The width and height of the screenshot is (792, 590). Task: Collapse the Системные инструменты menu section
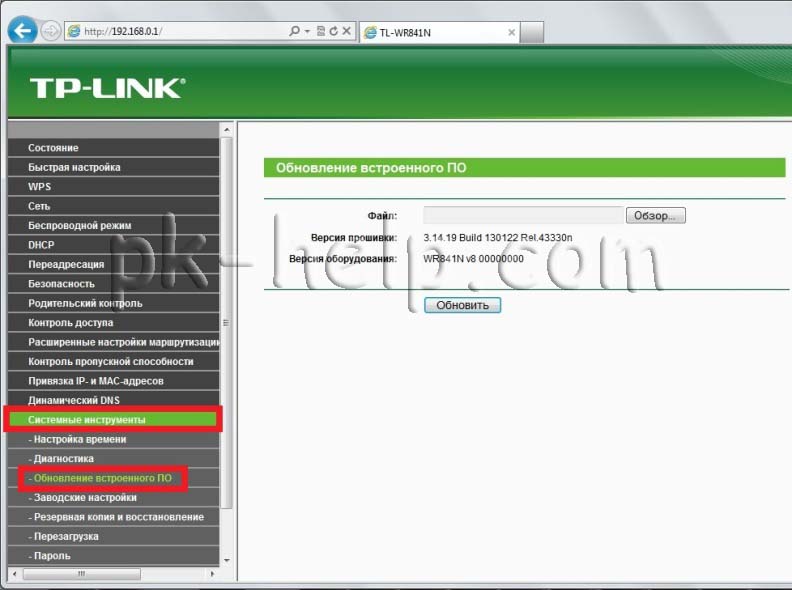click(x=114, y=420)
